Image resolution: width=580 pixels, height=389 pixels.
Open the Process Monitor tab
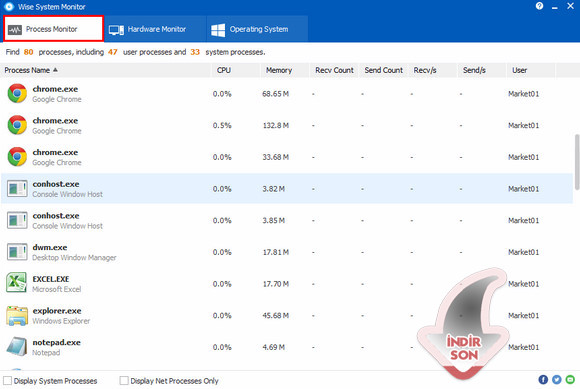53,29
